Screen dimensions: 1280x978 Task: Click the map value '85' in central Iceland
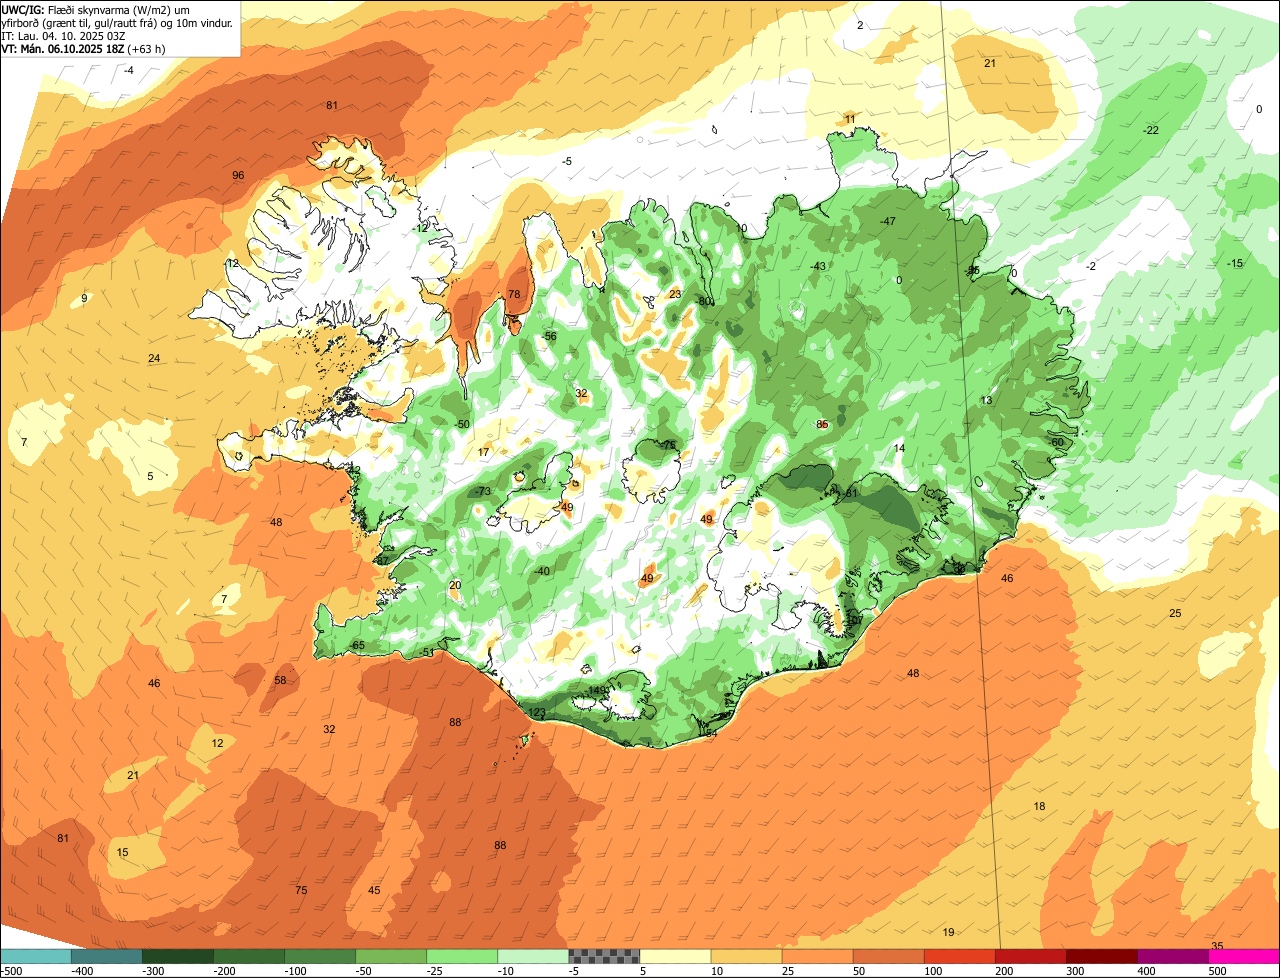pos(822,424)
